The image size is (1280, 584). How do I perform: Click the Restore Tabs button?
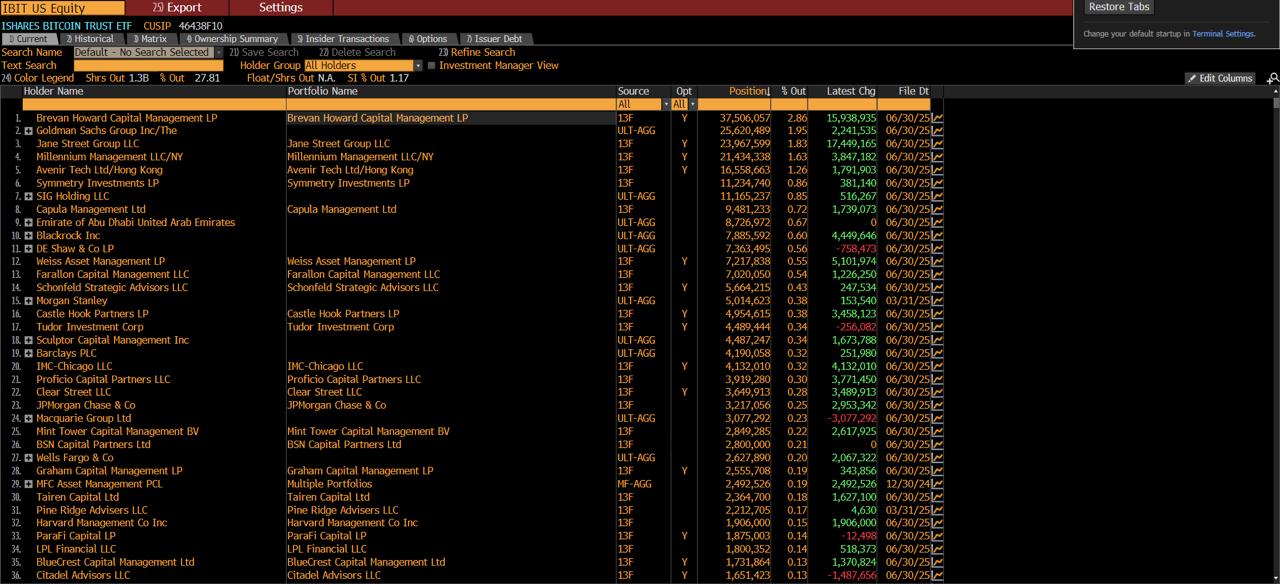pyautogui.click(x=1119, y=7)
